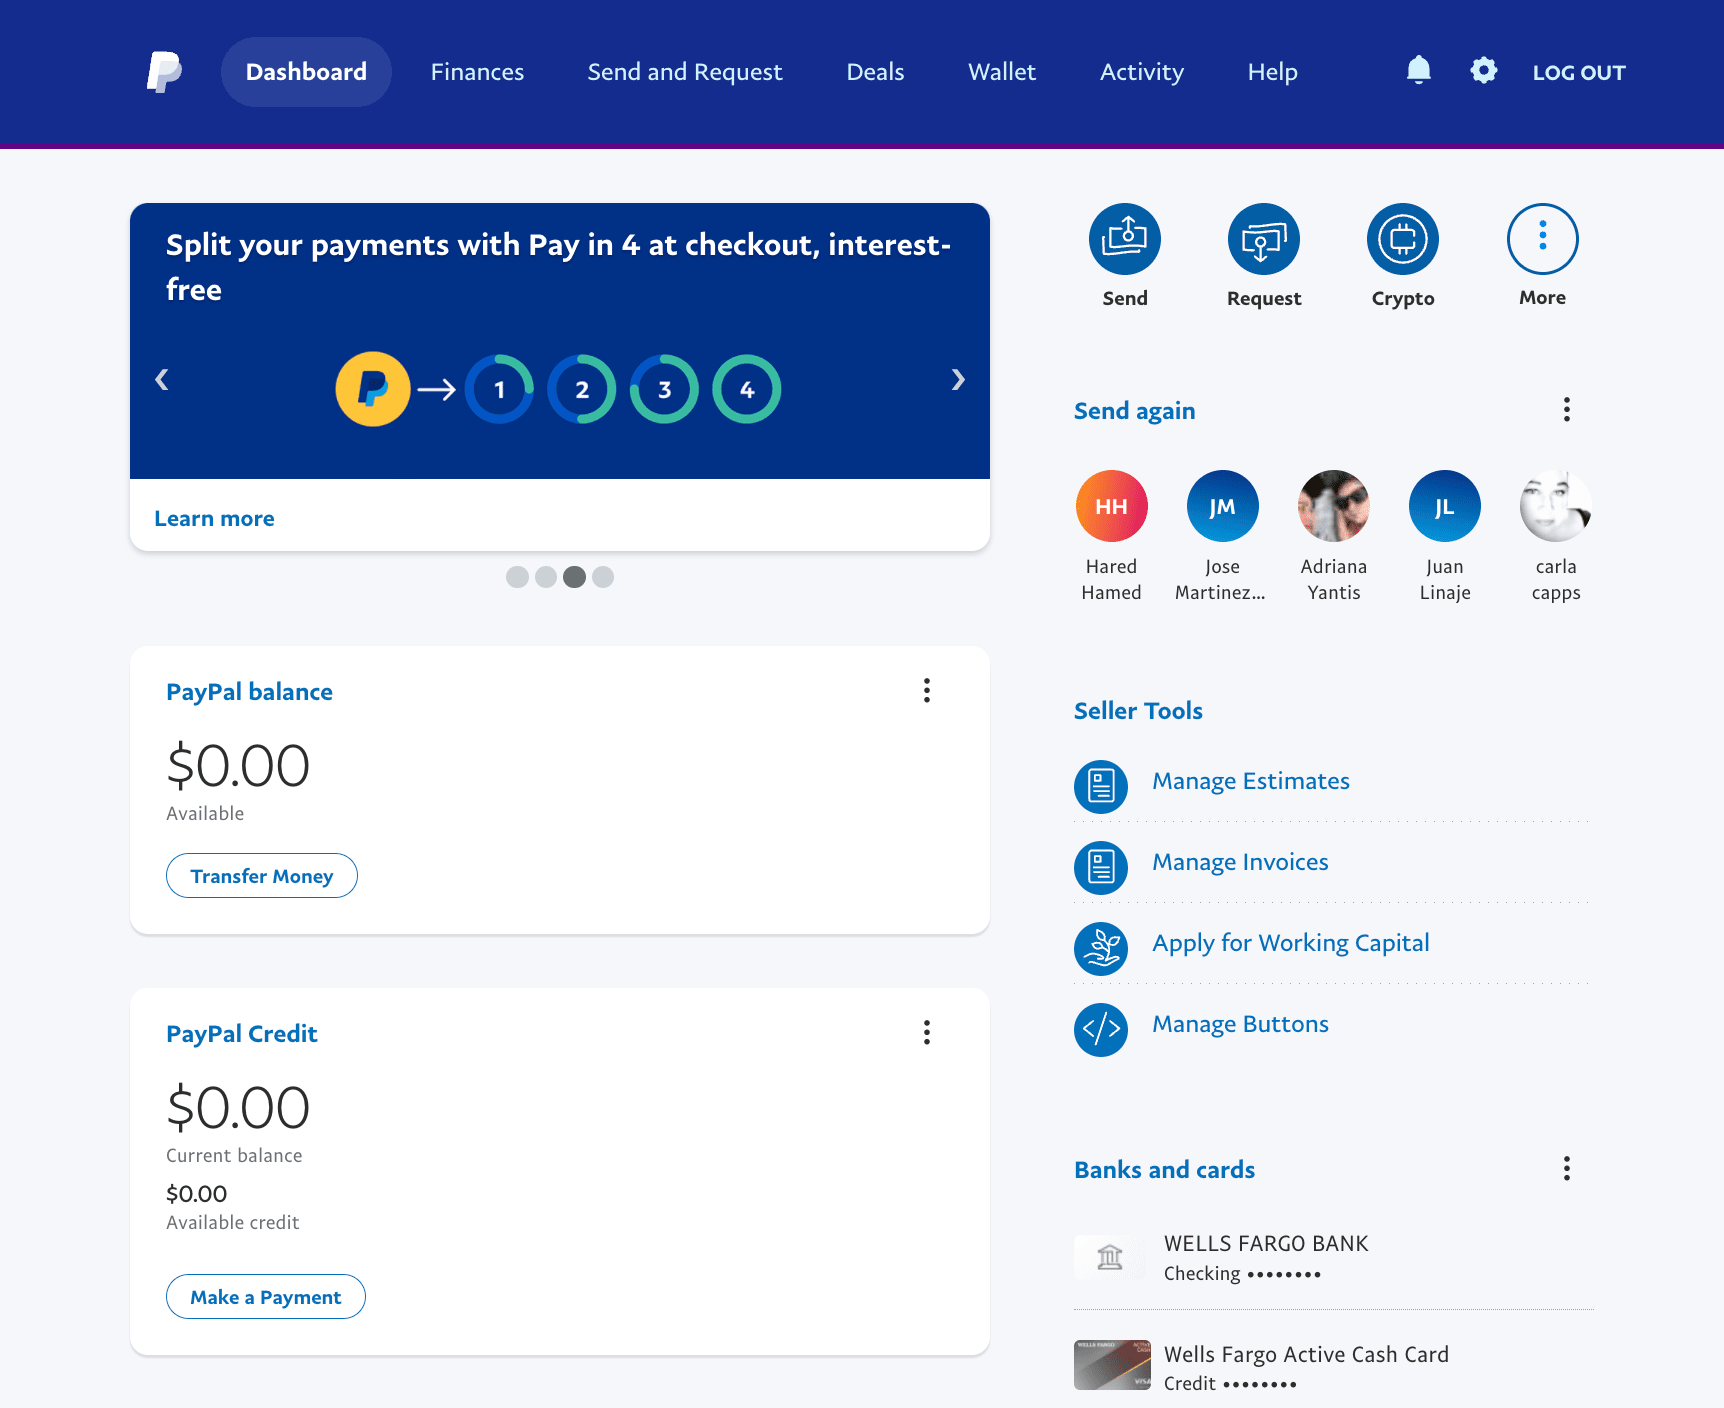Viewport: 1724px width, 1408px height.
Task: Open Manage Buttons link
Action: (1240, 1024)
